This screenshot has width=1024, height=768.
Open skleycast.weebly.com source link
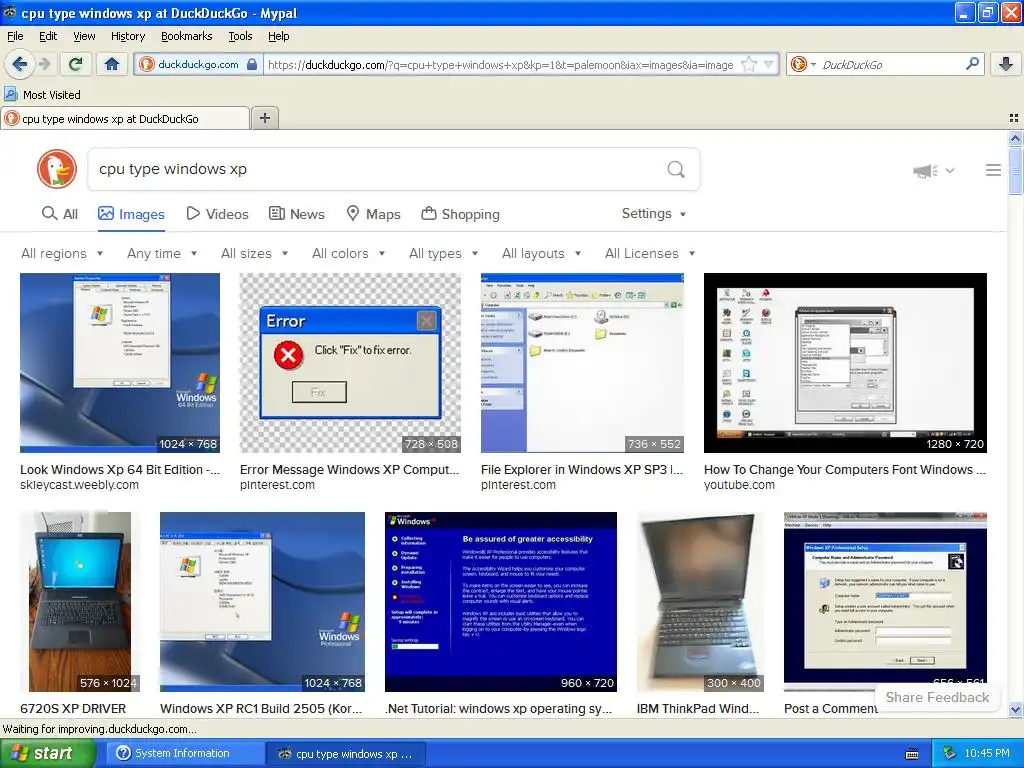(79, 485)
